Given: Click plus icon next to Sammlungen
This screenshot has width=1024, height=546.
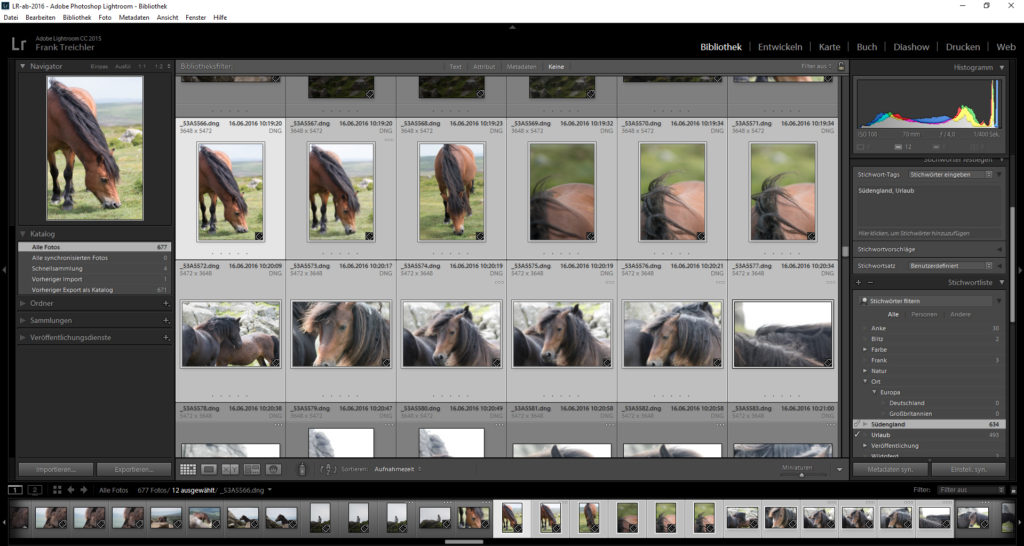Looking at the screenshot, I should click(166, 321).
